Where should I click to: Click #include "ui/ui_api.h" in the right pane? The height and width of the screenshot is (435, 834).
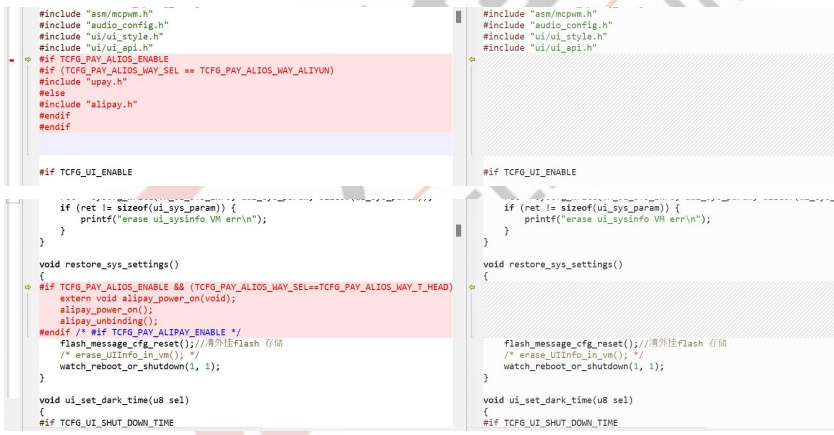pyautogui.click(x=540, y=48)
